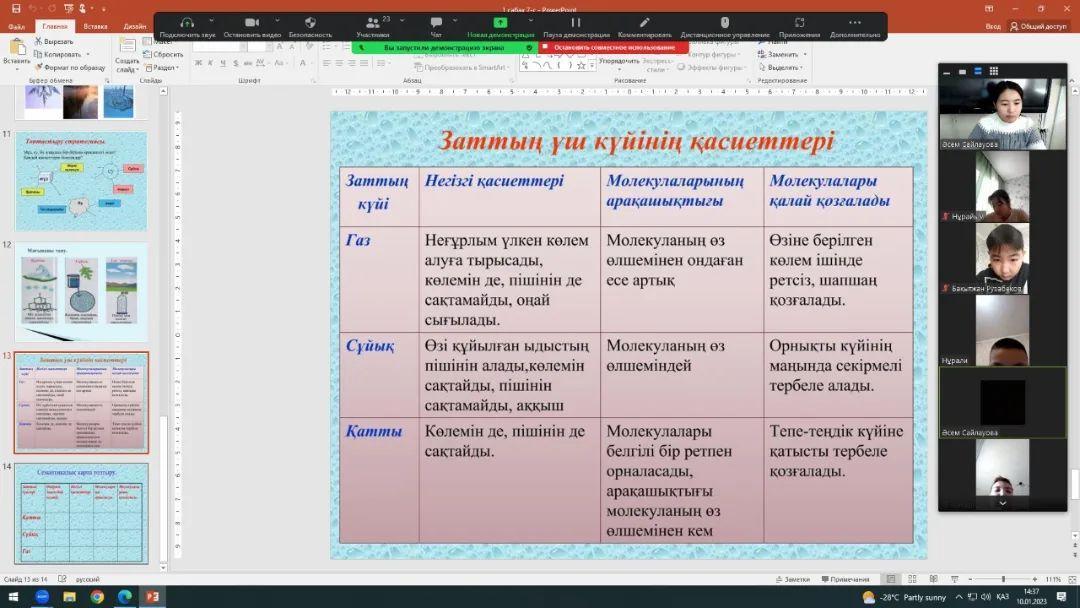Screen dimensions: 1080x608
Task: Open the Zoom Participants panel icon
Action: (373, 23)
